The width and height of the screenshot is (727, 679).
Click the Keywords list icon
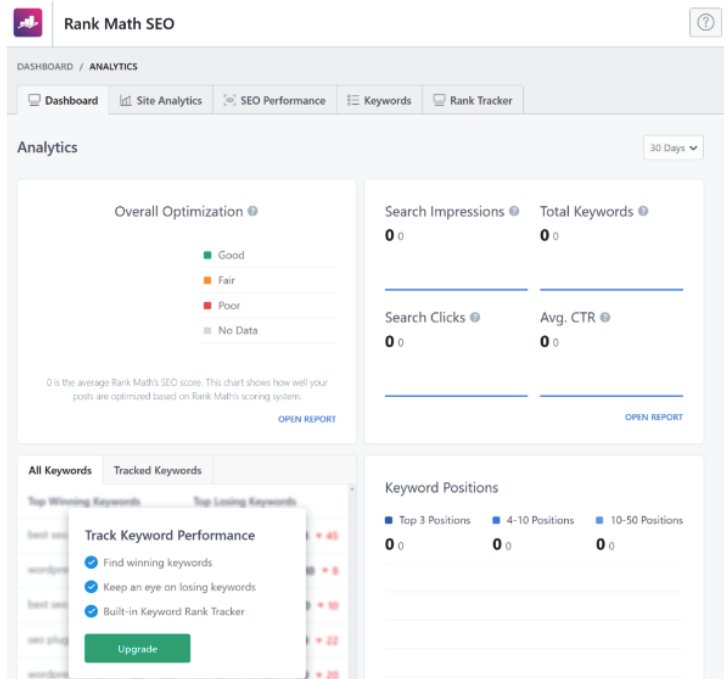[x=353, y=100]
